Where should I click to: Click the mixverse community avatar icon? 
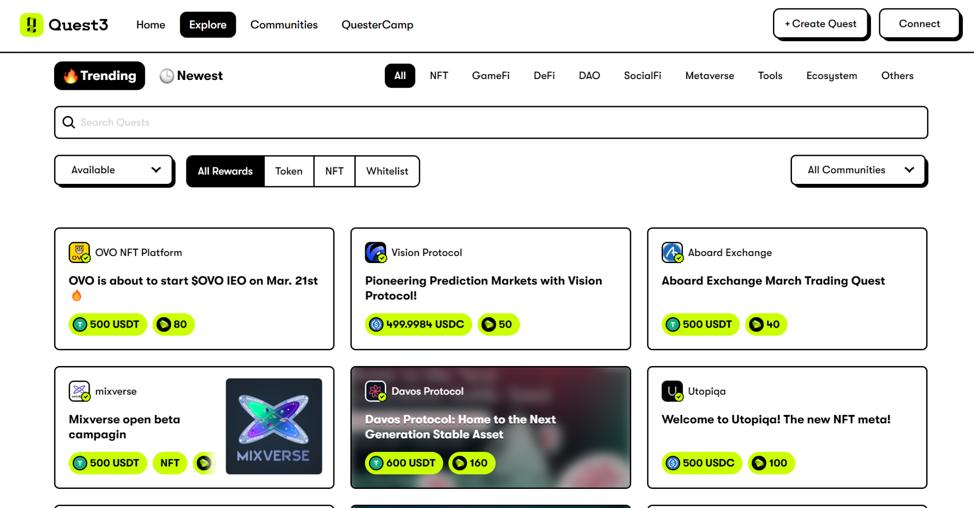coord(79,391)
